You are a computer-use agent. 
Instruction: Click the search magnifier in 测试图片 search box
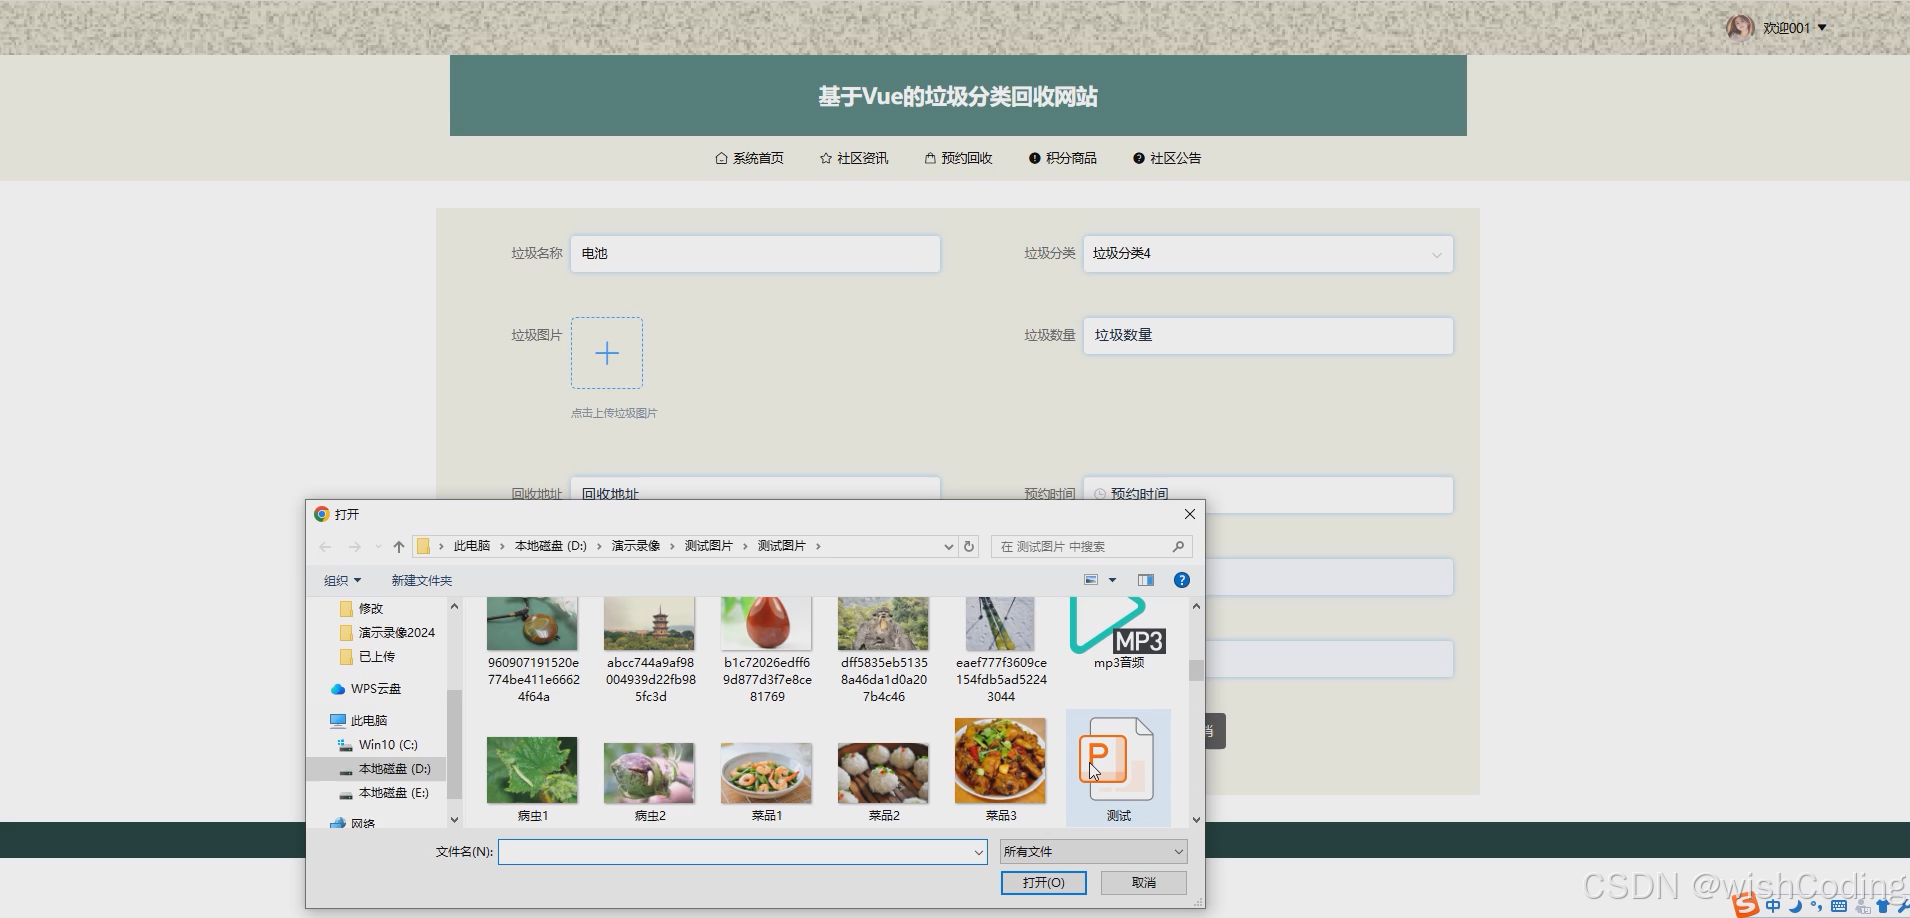point(1180,546)
